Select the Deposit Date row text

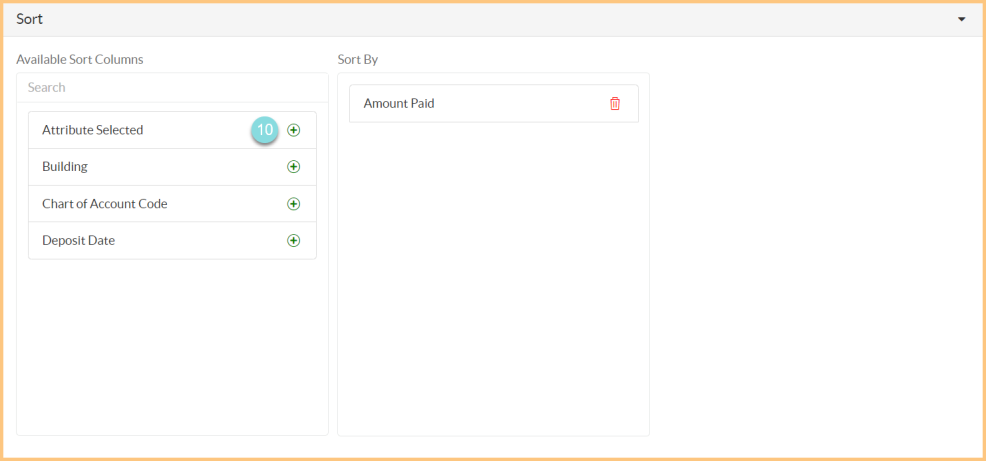coord(79,240)
